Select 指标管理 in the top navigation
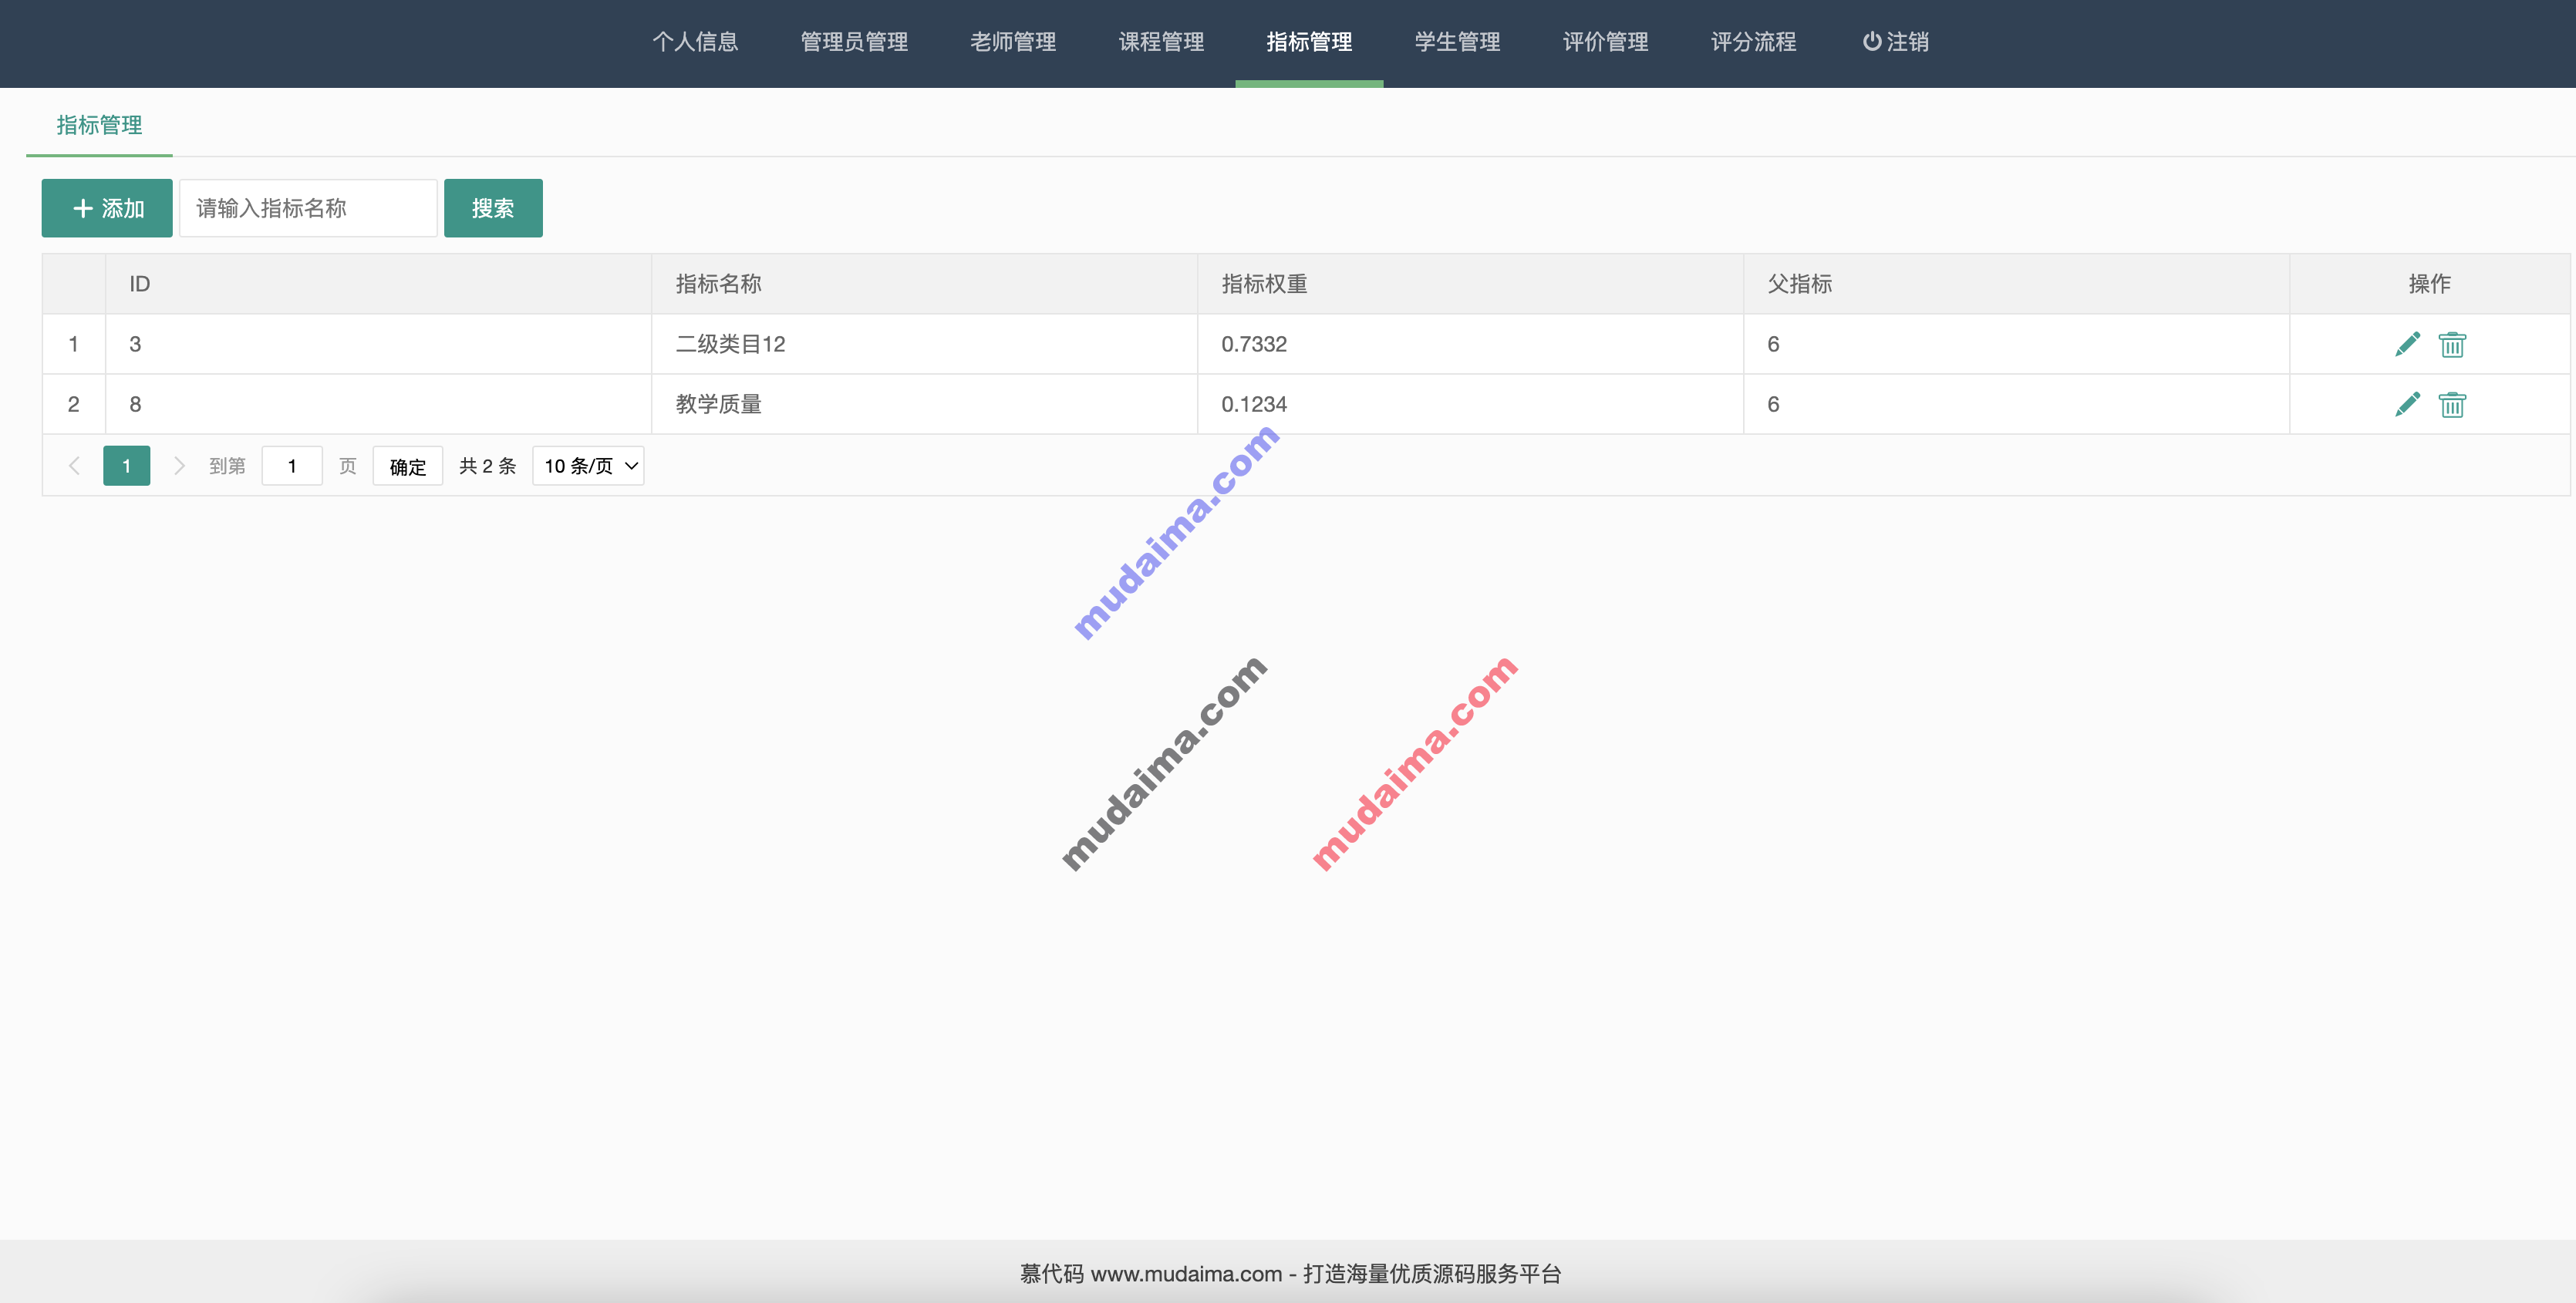The width and height of the screenshot is (2576, 1303). 1309,42
